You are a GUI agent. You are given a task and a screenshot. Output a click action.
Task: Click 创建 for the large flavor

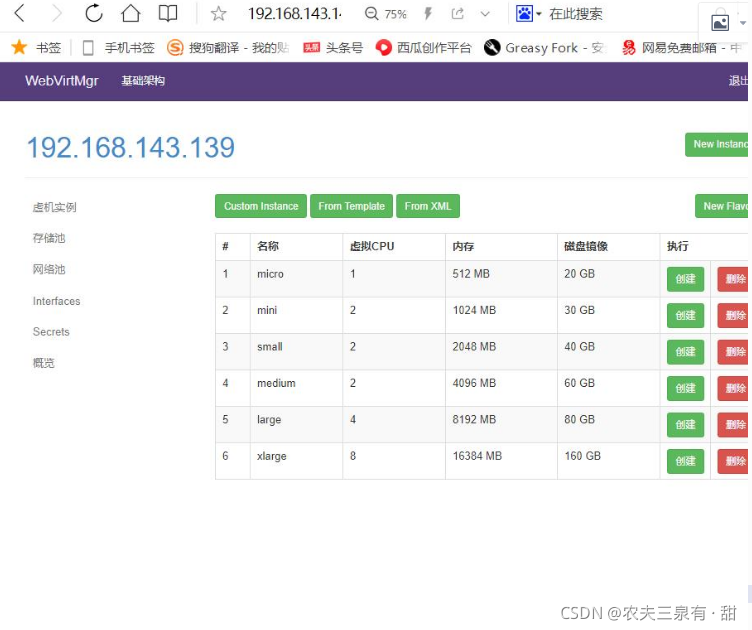tap(685, 425)
